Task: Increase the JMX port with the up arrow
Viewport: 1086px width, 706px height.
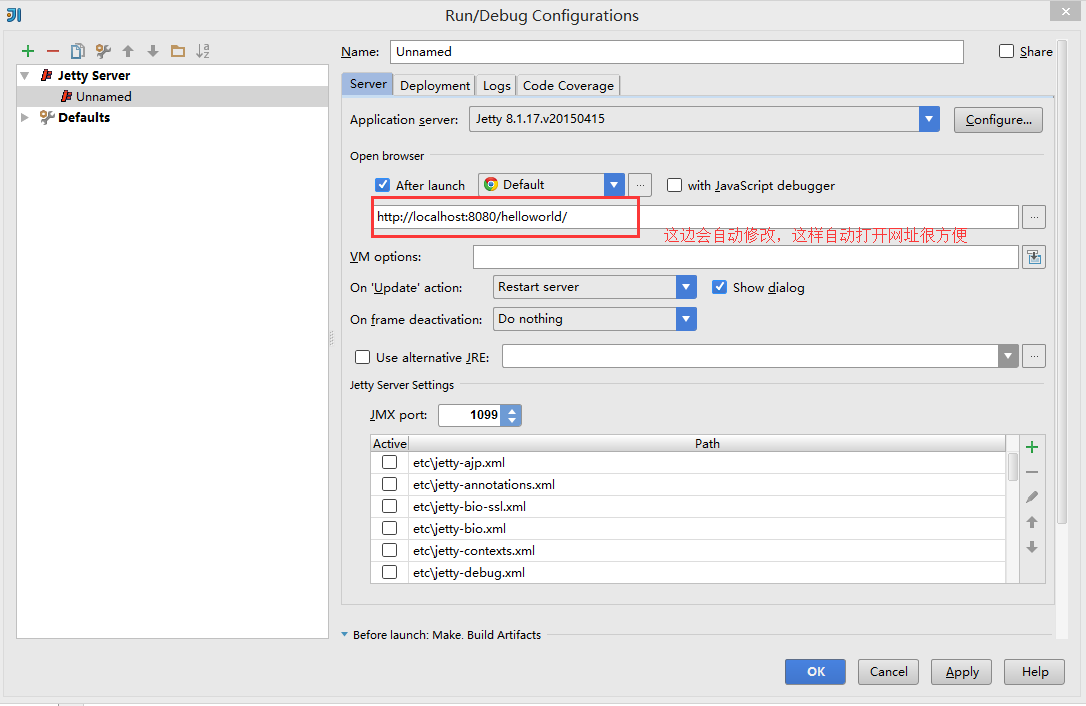Action: point(512,410)
